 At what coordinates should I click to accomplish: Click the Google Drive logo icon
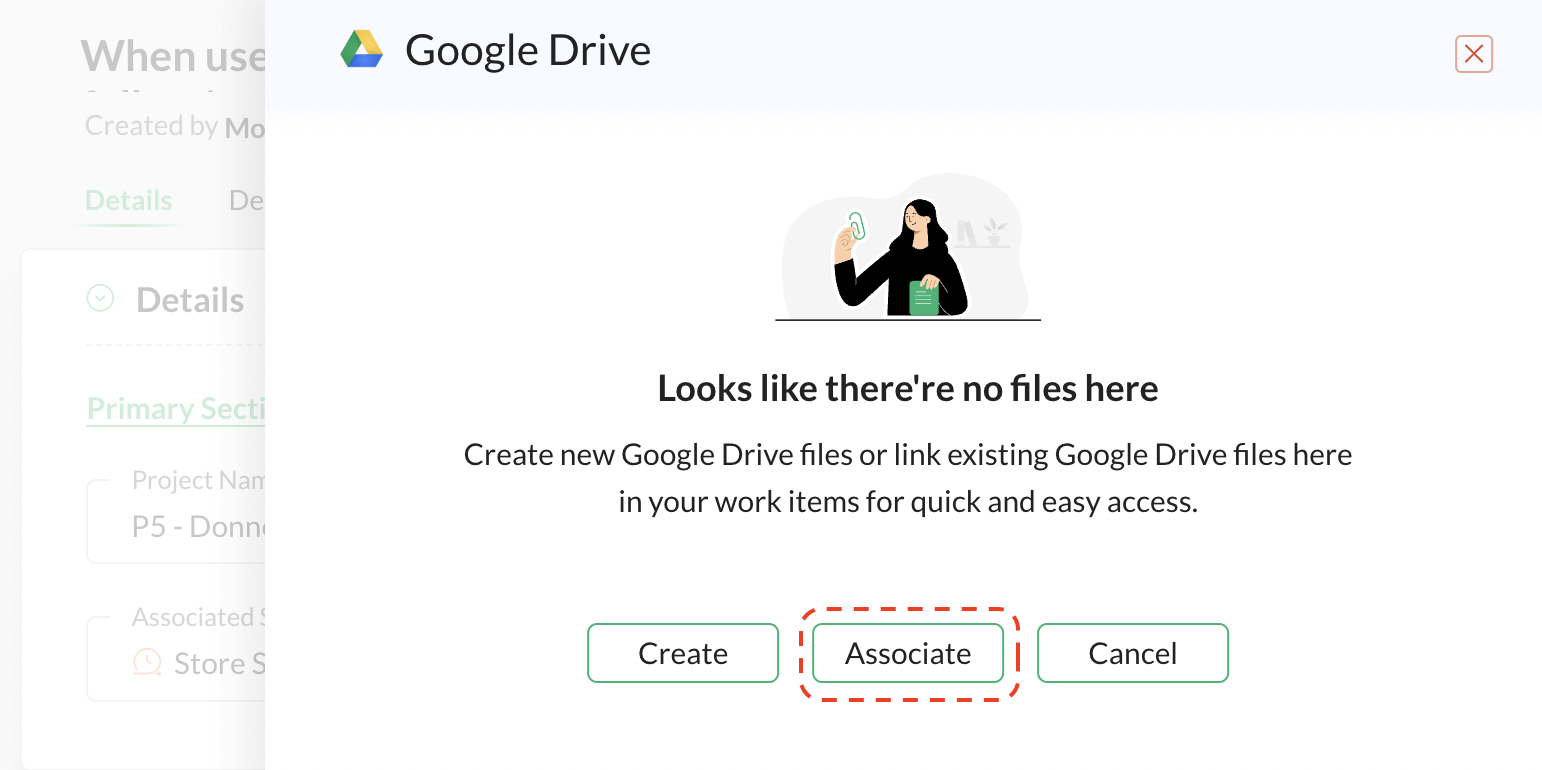(362, 49)
